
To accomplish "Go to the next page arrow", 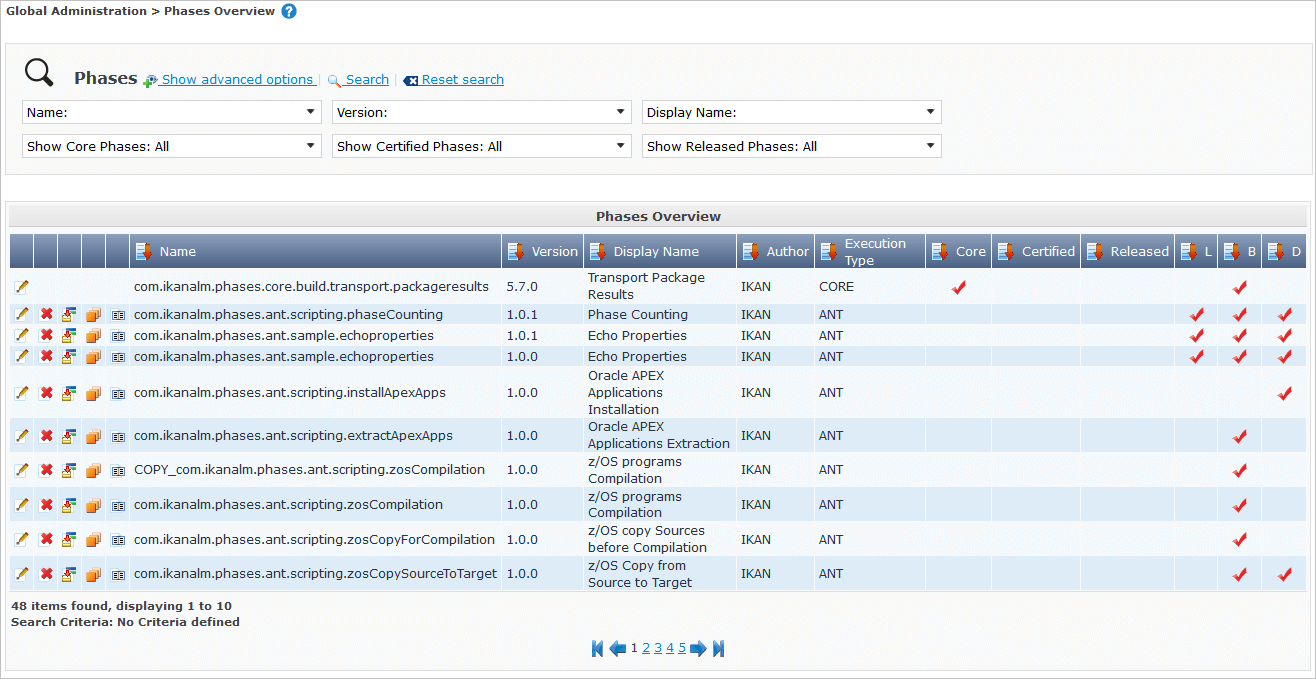I will tap(698, 648).
